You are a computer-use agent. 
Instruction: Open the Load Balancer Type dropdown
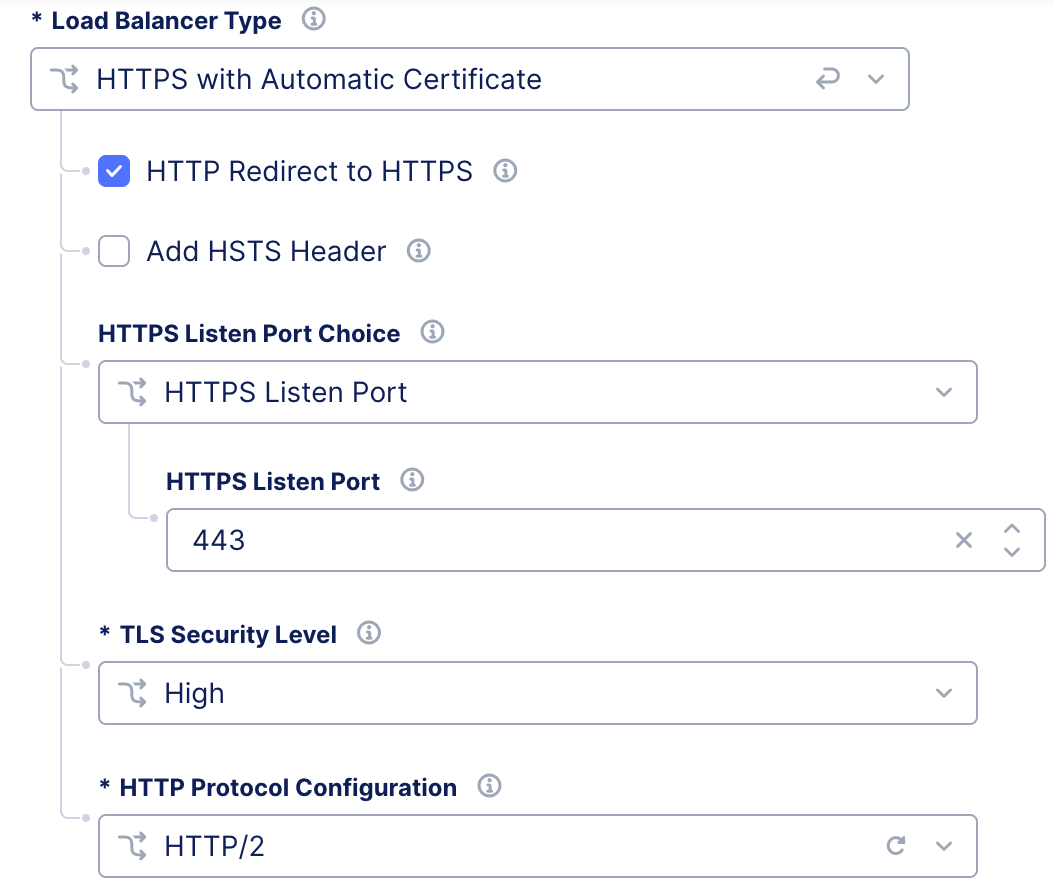(x=877, y=78)
